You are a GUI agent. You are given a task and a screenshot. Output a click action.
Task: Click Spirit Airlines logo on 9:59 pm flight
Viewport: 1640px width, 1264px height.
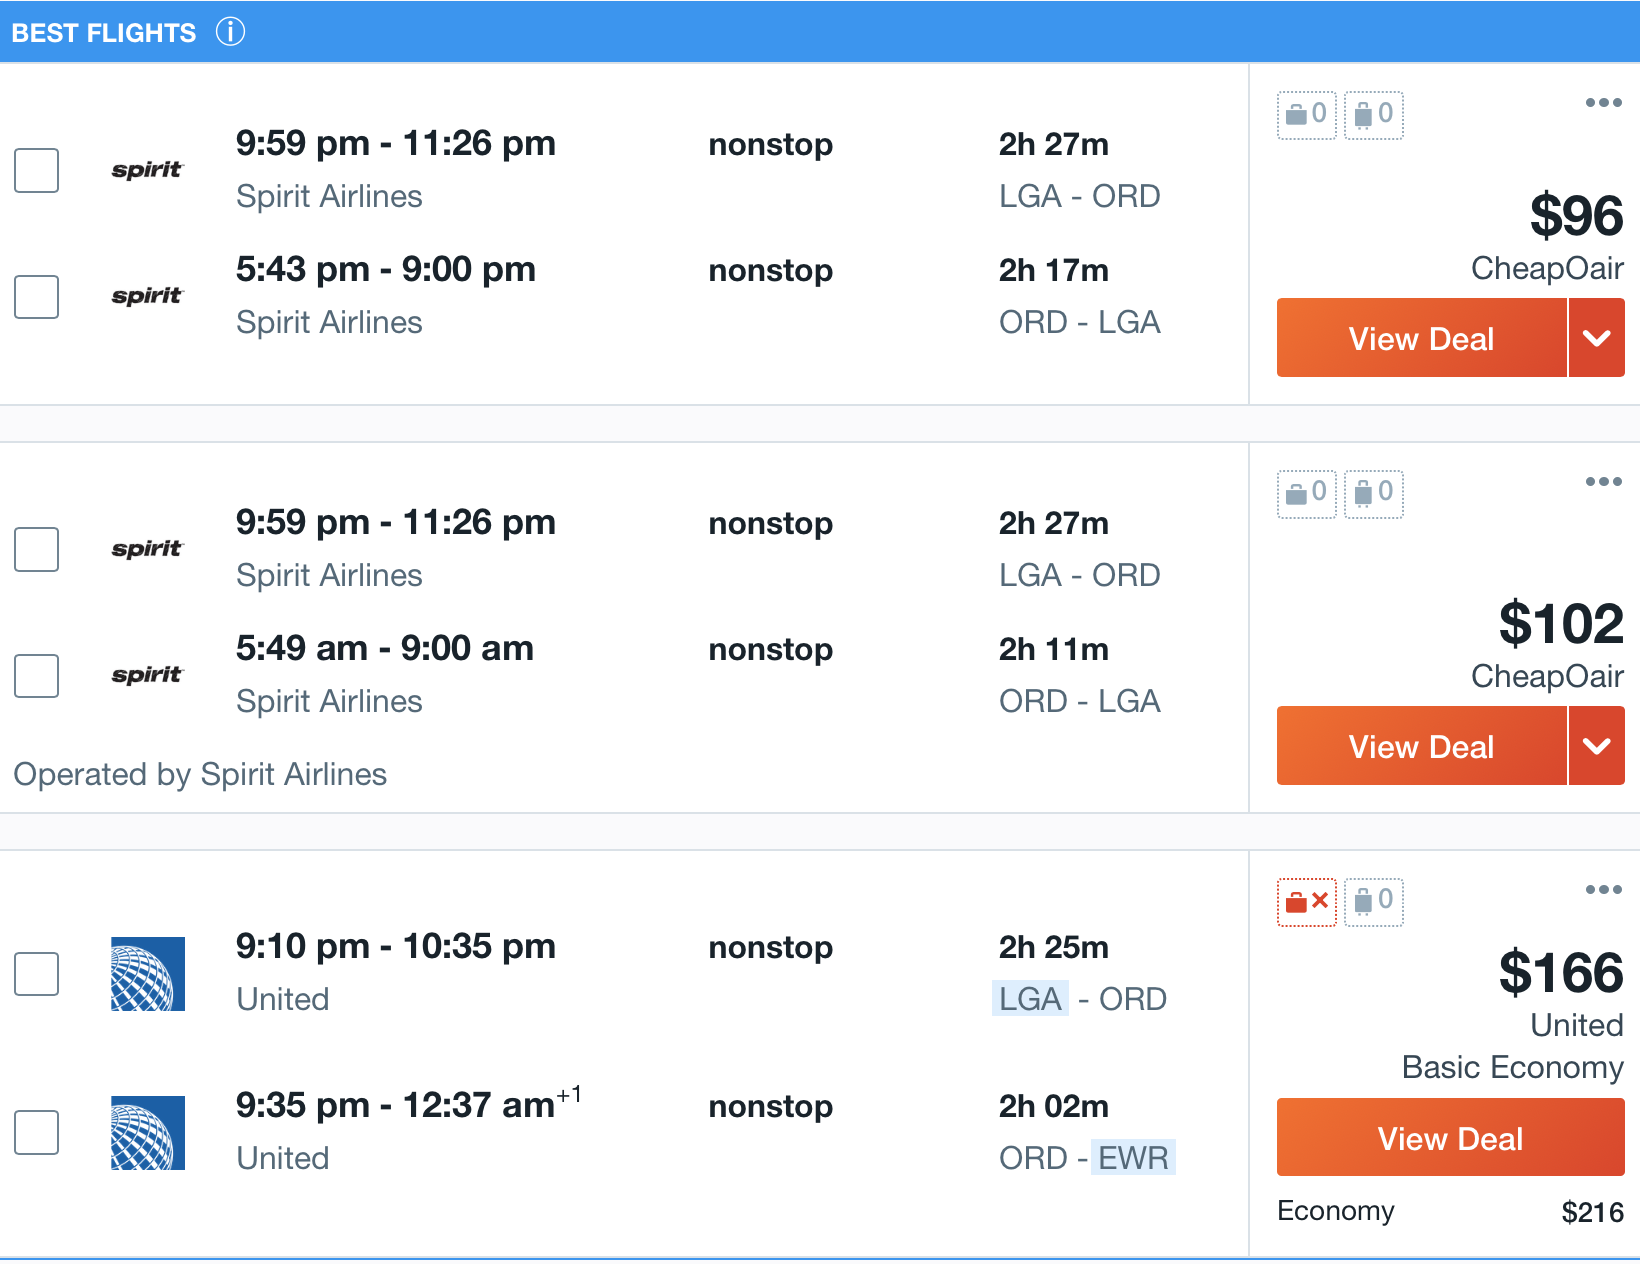[x=147, y=170]
